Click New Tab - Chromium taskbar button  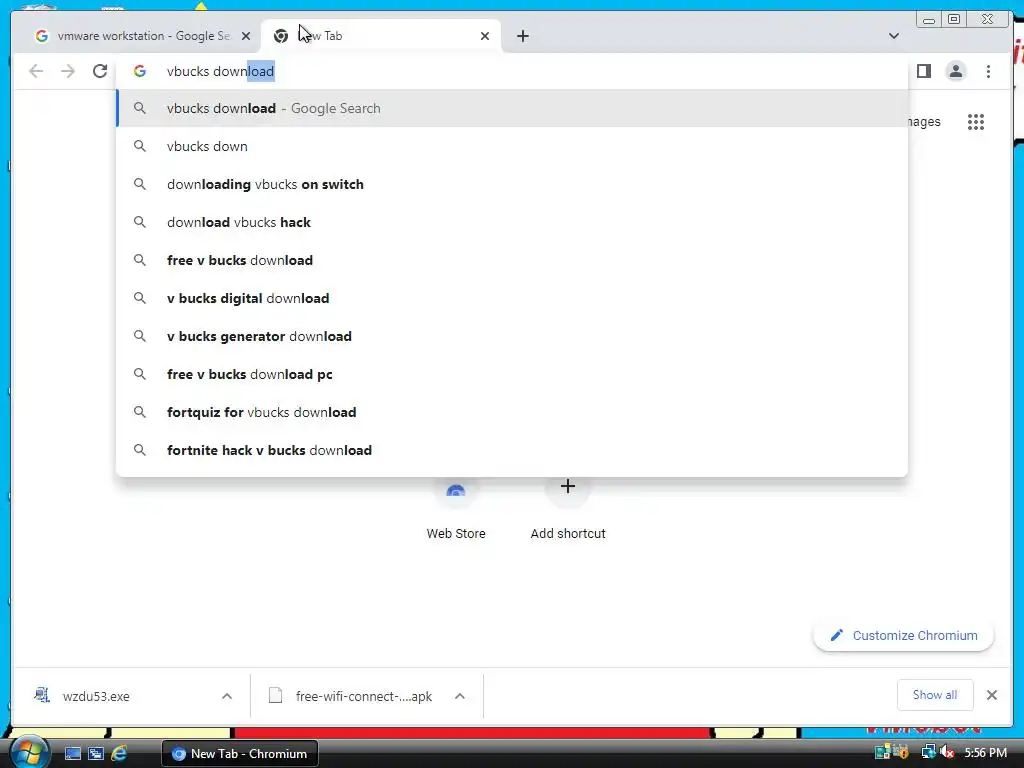coord(240,753)
